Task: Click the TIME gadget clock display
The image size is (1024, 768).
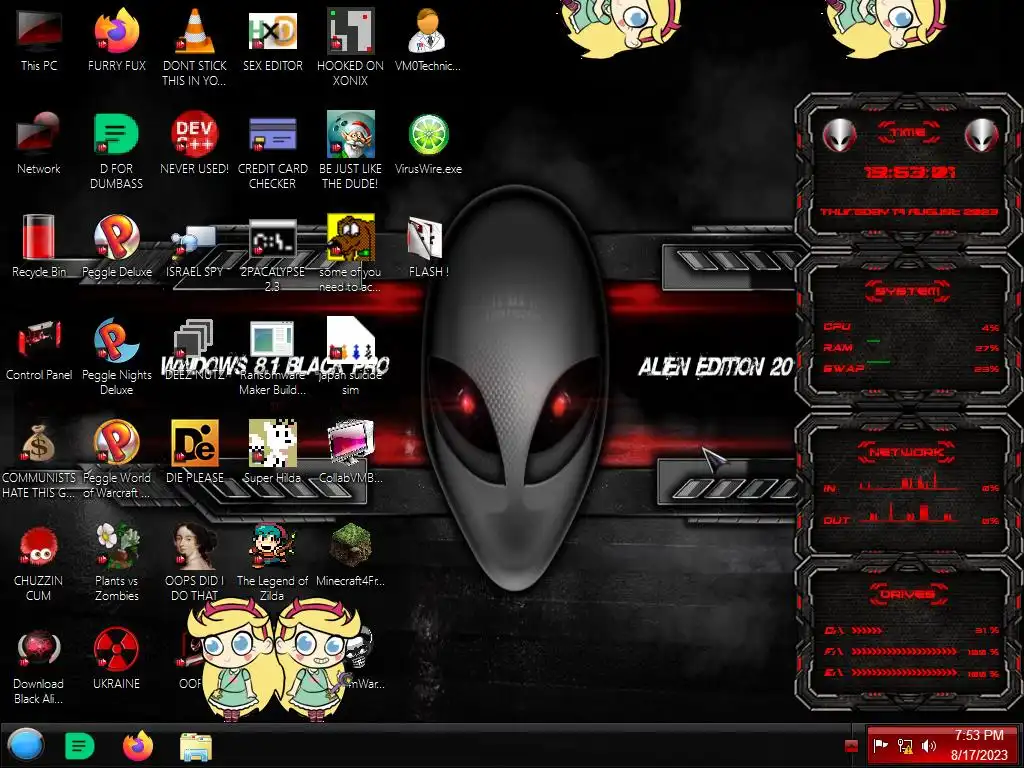Action: pos(910,172)
